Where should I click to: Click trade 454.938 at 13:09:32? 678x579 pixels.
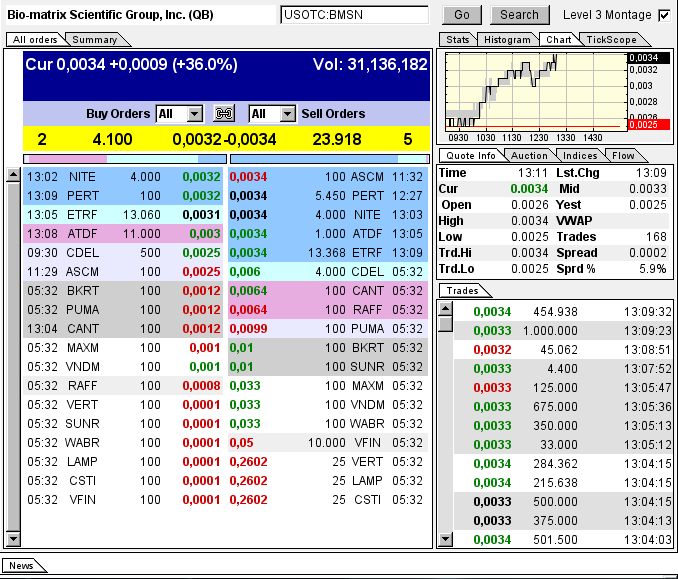coord(564,312)
